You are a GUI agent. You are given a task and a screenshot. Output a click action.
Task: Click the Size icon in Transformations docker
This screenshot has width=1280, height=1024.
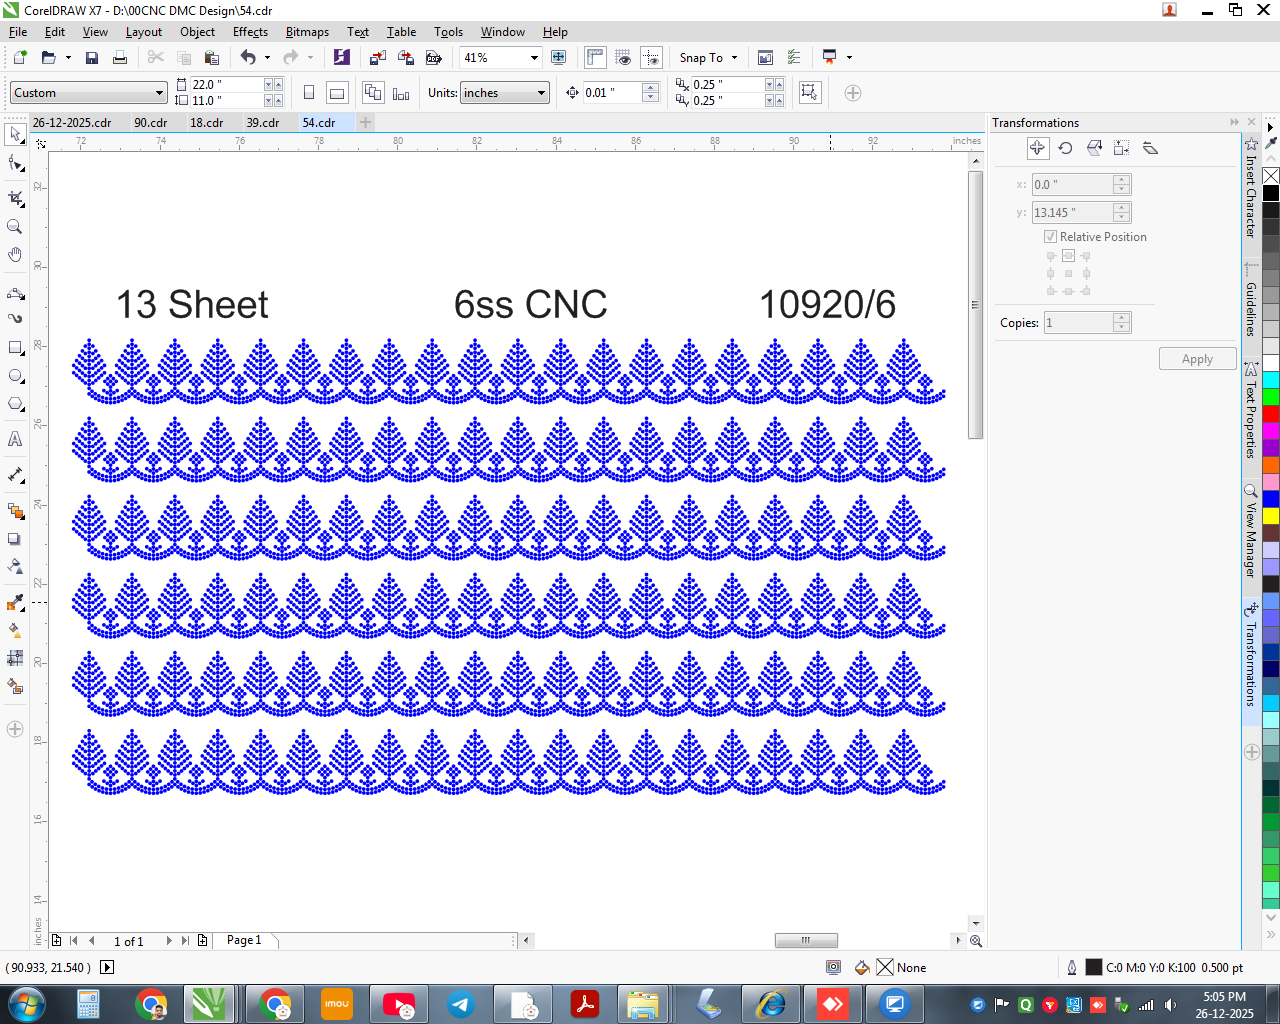[x=1122, y=148]
